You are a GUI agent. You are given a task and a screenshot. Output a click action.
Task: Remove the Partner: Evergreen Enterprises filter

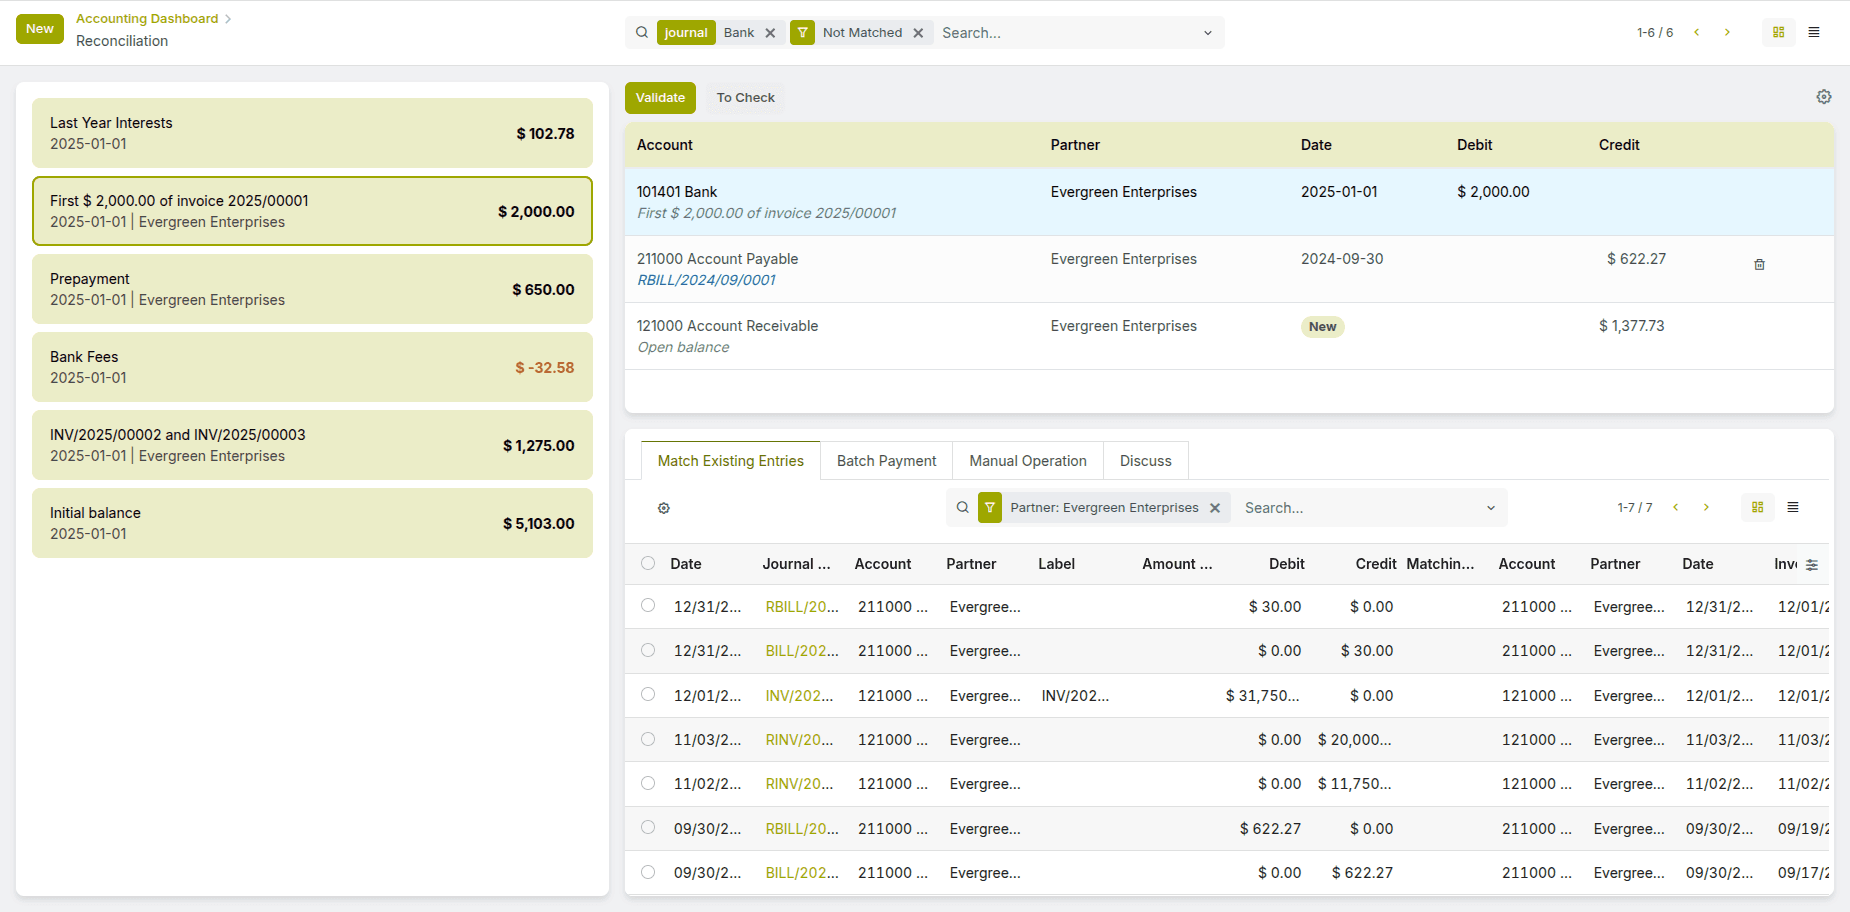1215,508
